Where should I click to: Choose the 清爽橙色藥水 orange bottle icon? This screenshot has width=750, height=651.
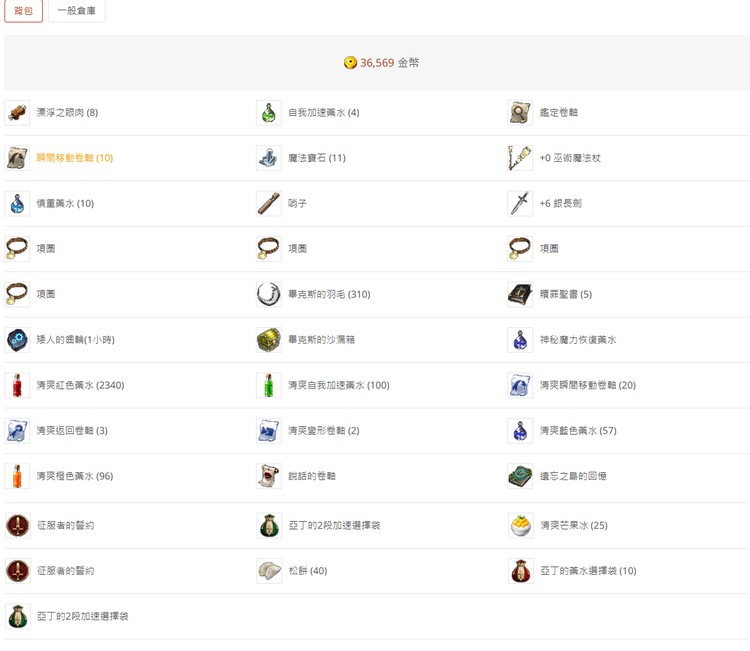(17, 476)
